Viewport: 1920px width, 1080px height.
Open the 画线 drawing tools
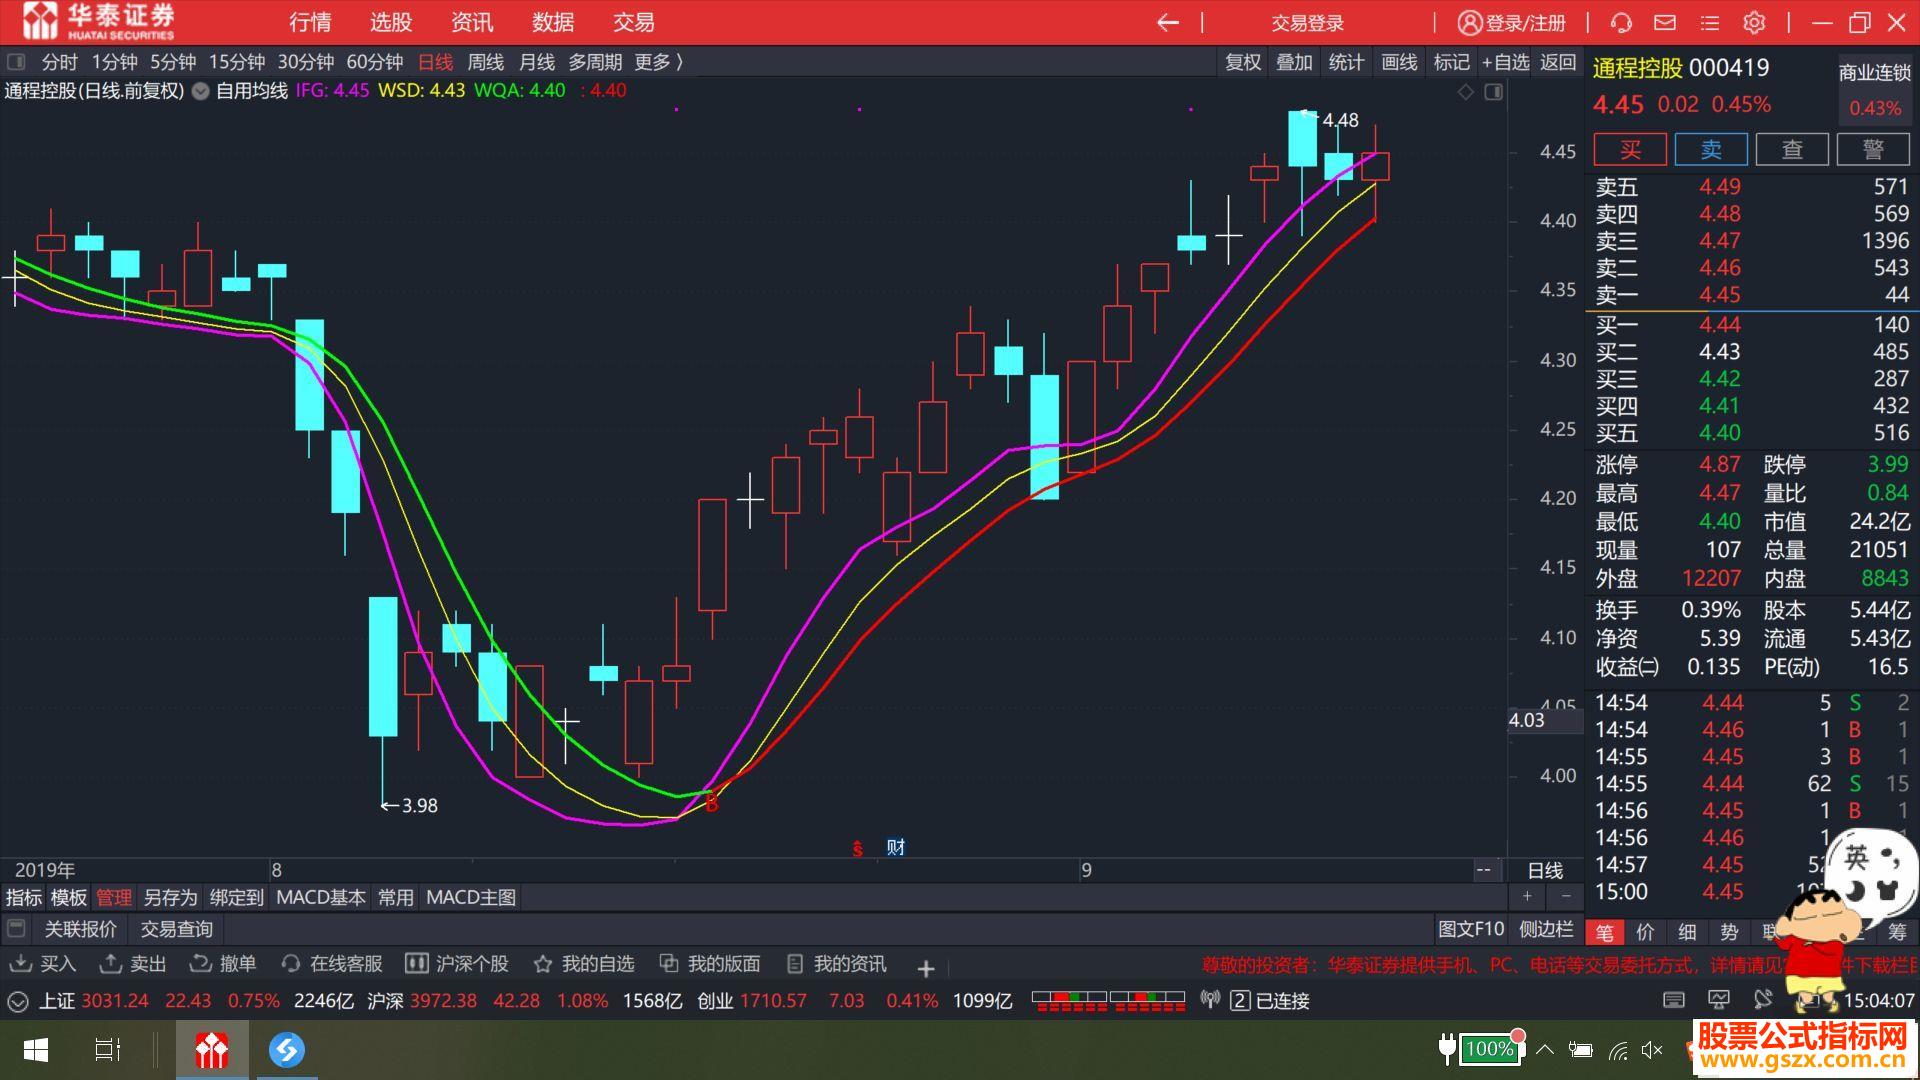pyautogui.click(x=1399, y=62)
